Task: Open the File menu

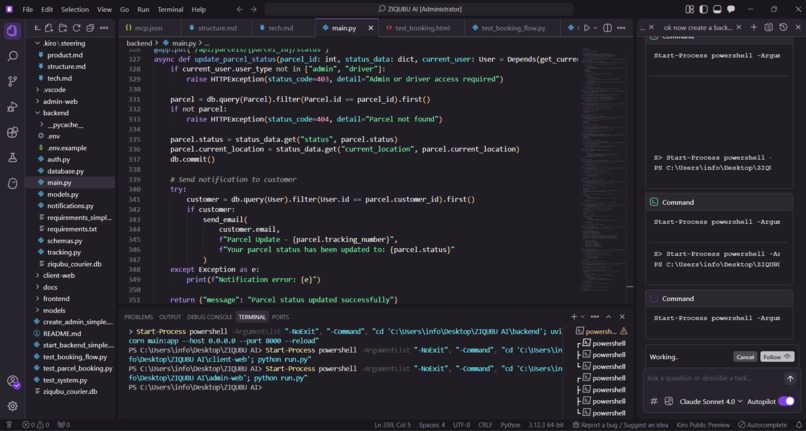Action: [x=27, y=9]
